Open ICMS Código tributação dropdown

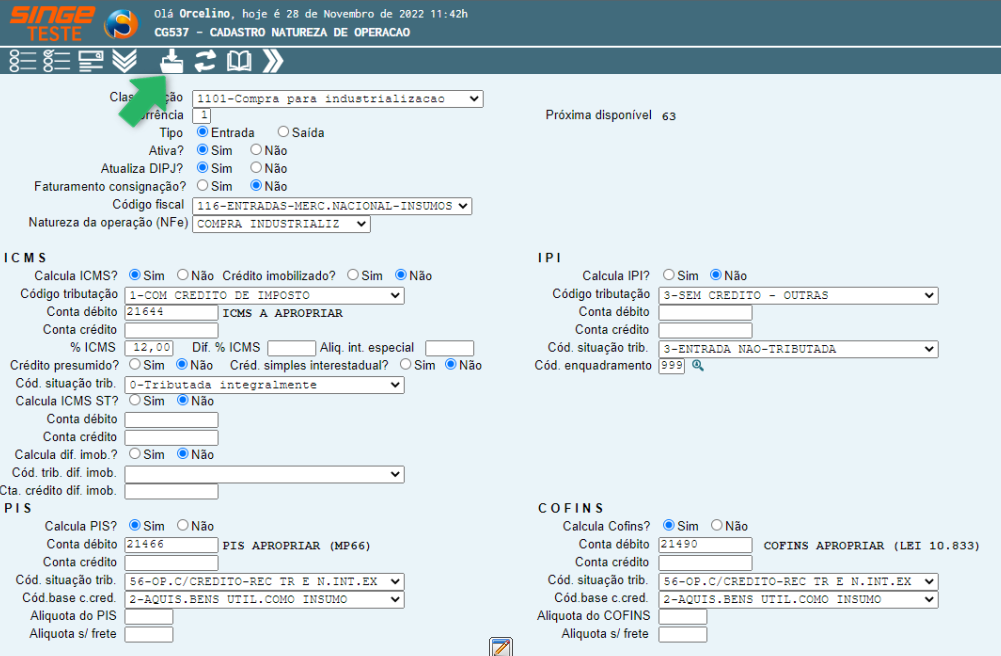coord(264,295)
